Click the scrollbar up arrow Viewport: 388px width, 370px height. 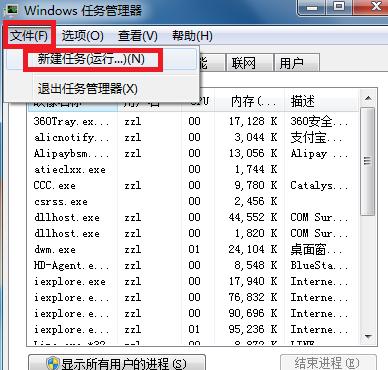368,98
